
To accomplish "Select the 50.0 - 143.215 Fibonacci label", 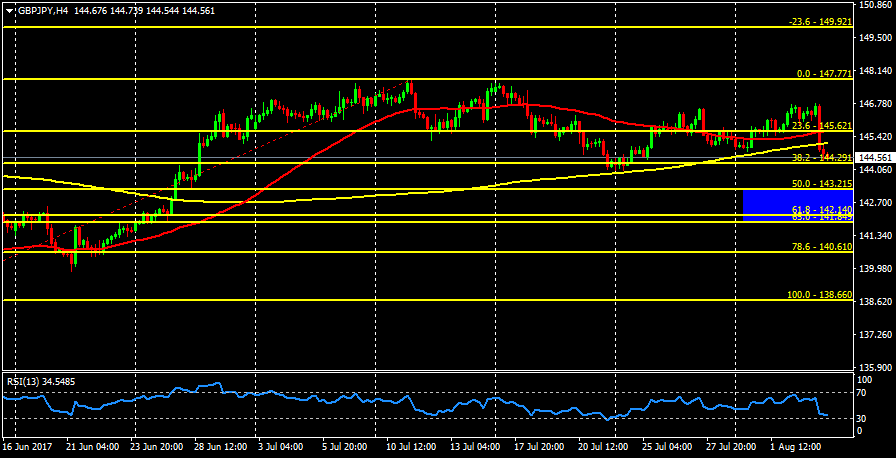I will click(821, 184).
